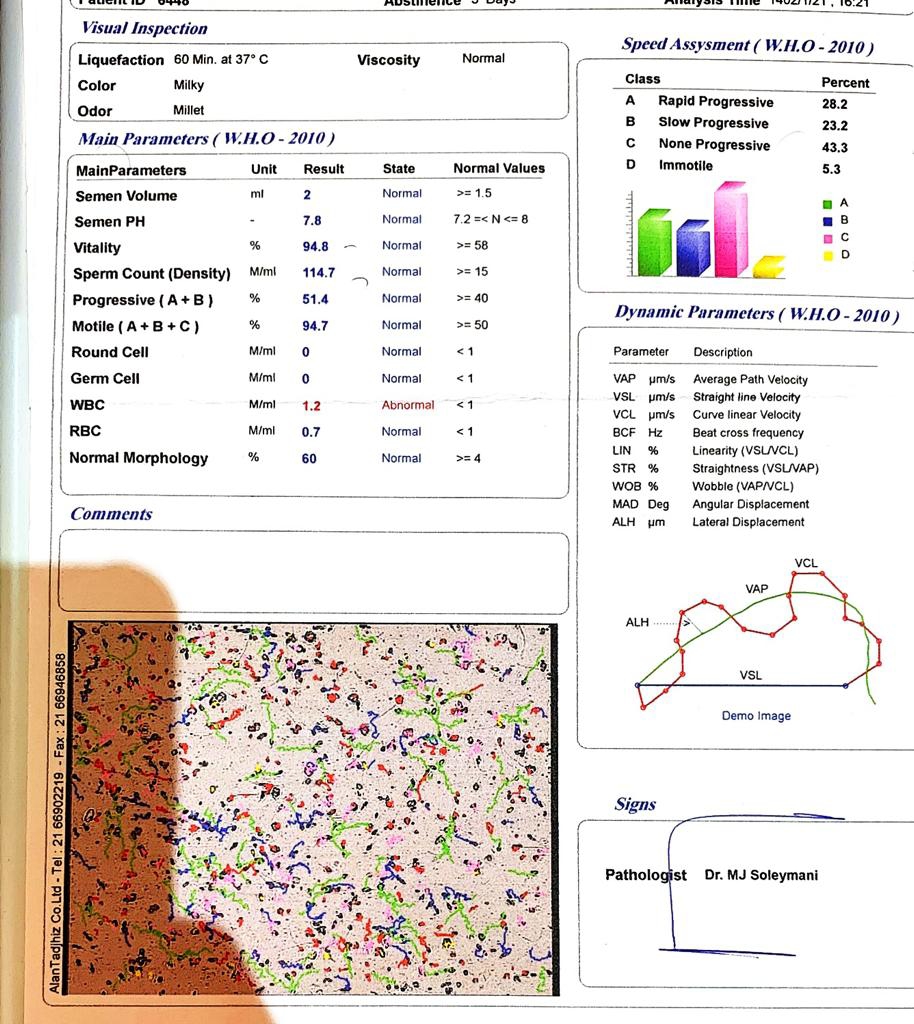
Task: Click the RBC result 0.7
Action: pyautogui.click(x=311, y=432)
